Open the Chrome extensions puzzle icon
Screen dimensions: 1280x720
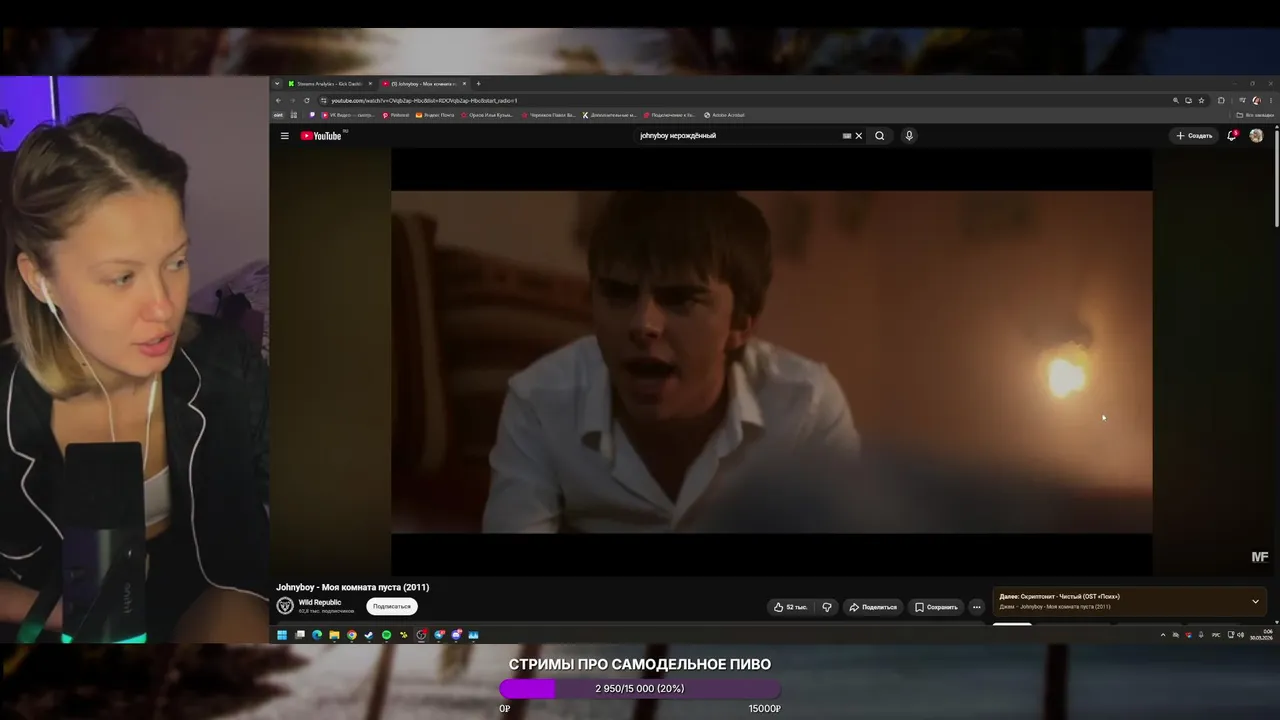[1221, 101]
